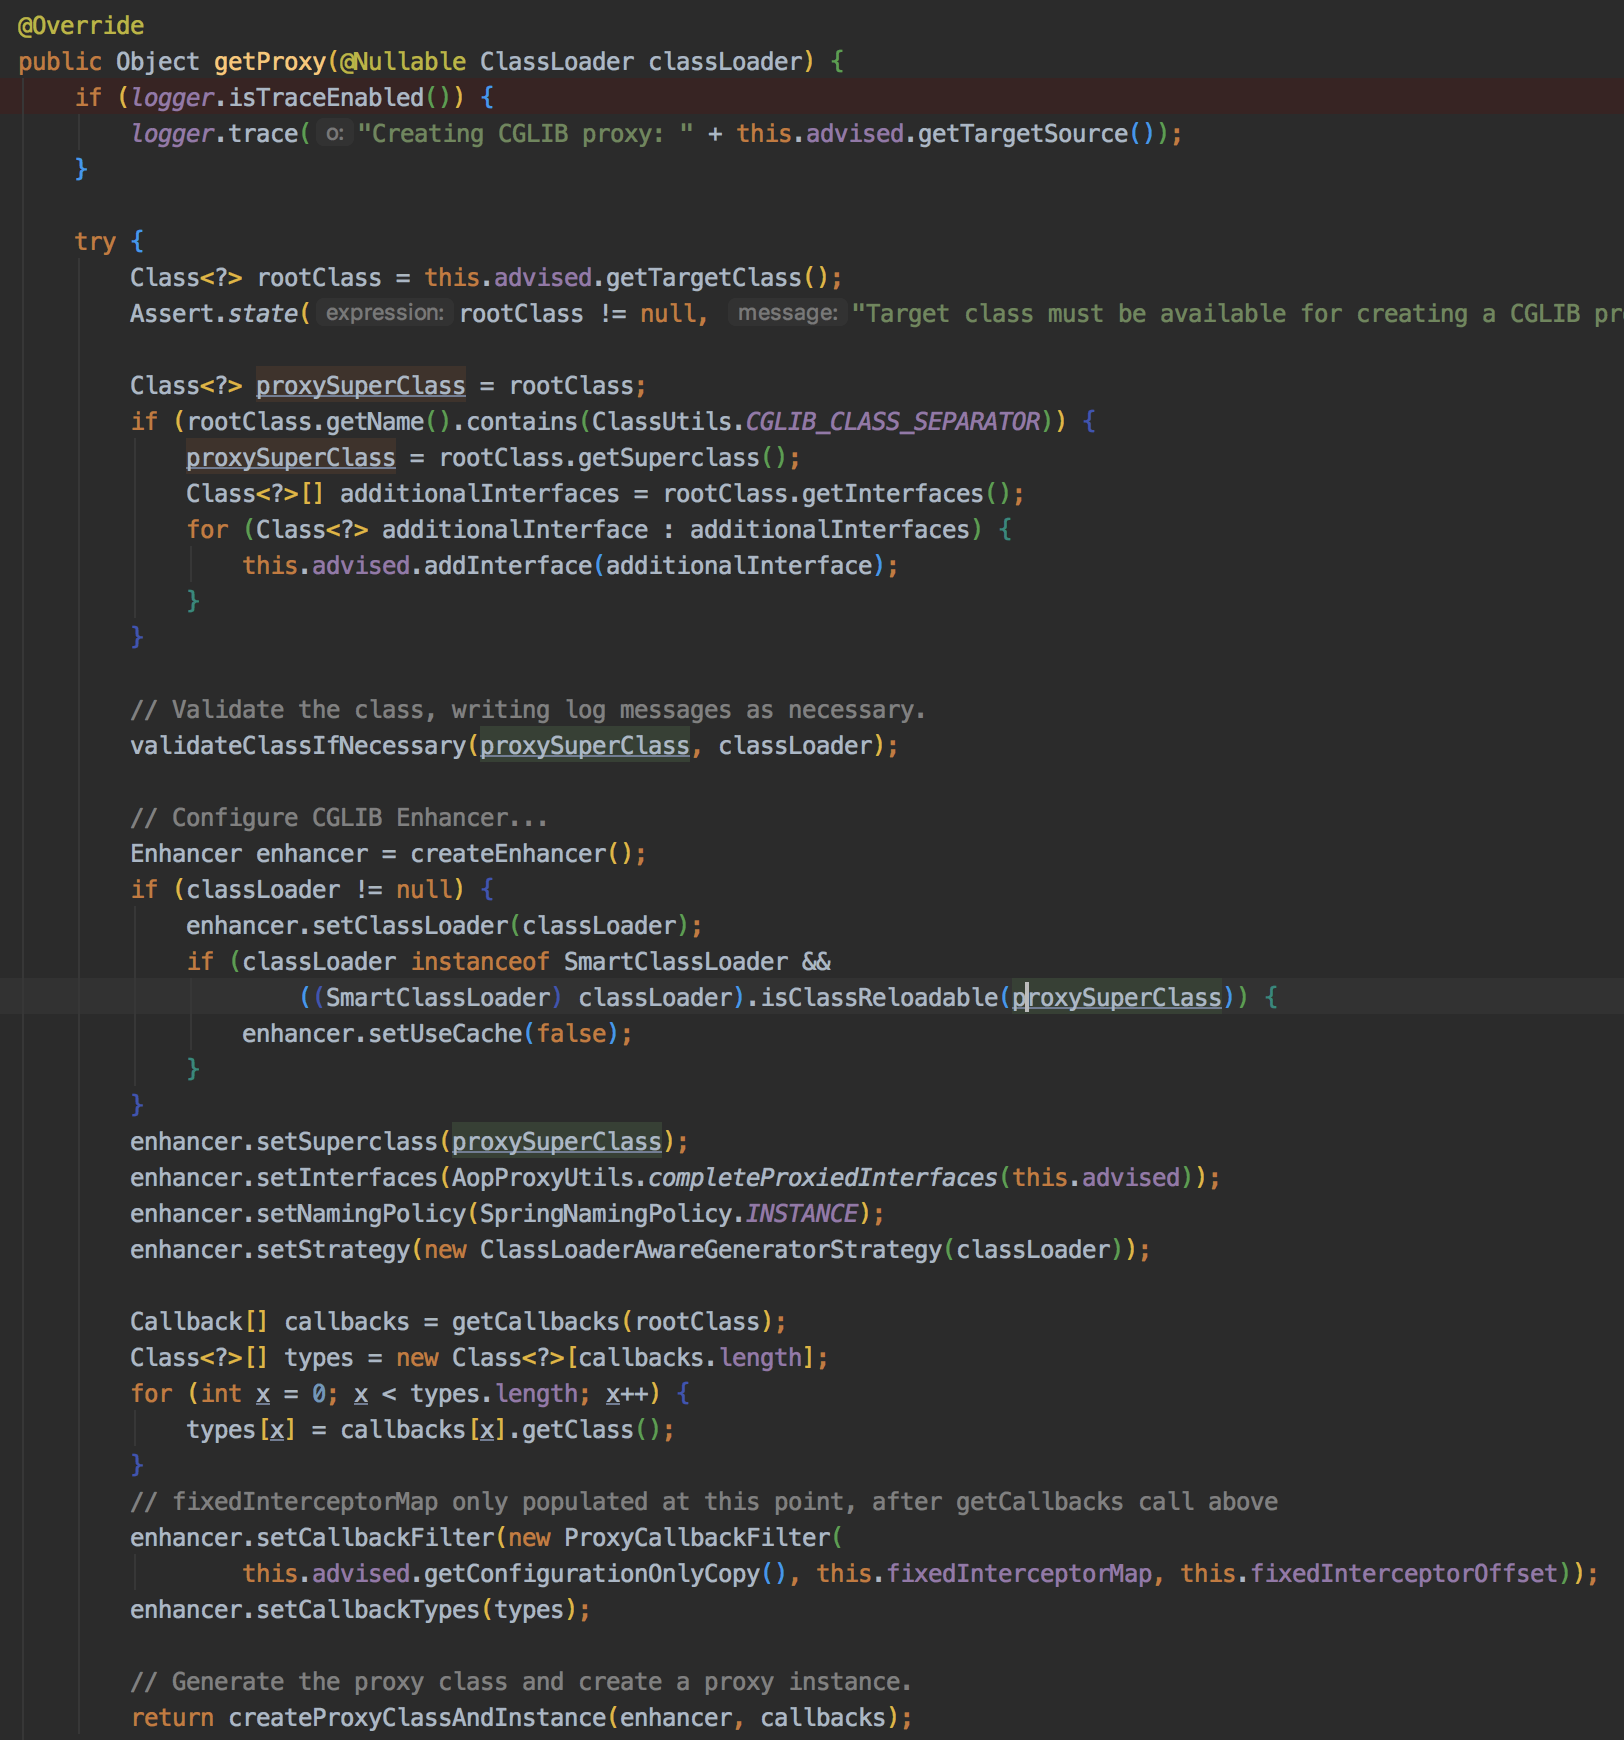Click the isClassReloadable method call
The height and width of the screenshot is (1740, 1624).
879,997
